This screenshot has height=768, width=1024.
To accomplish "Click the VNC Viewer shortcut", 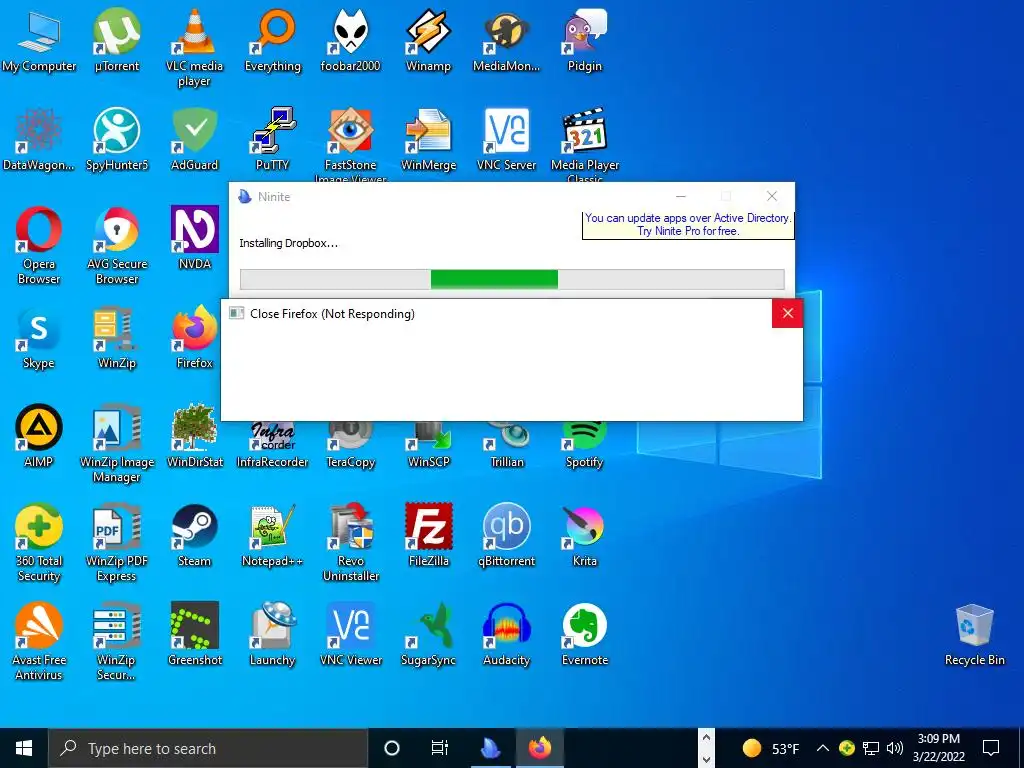I will [351, 633].
